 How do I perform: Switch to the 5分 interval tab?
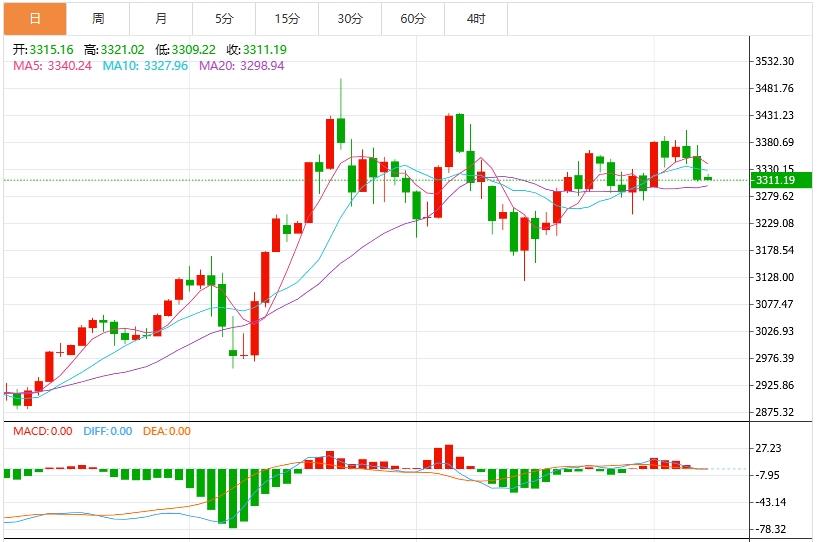point(224,18)
